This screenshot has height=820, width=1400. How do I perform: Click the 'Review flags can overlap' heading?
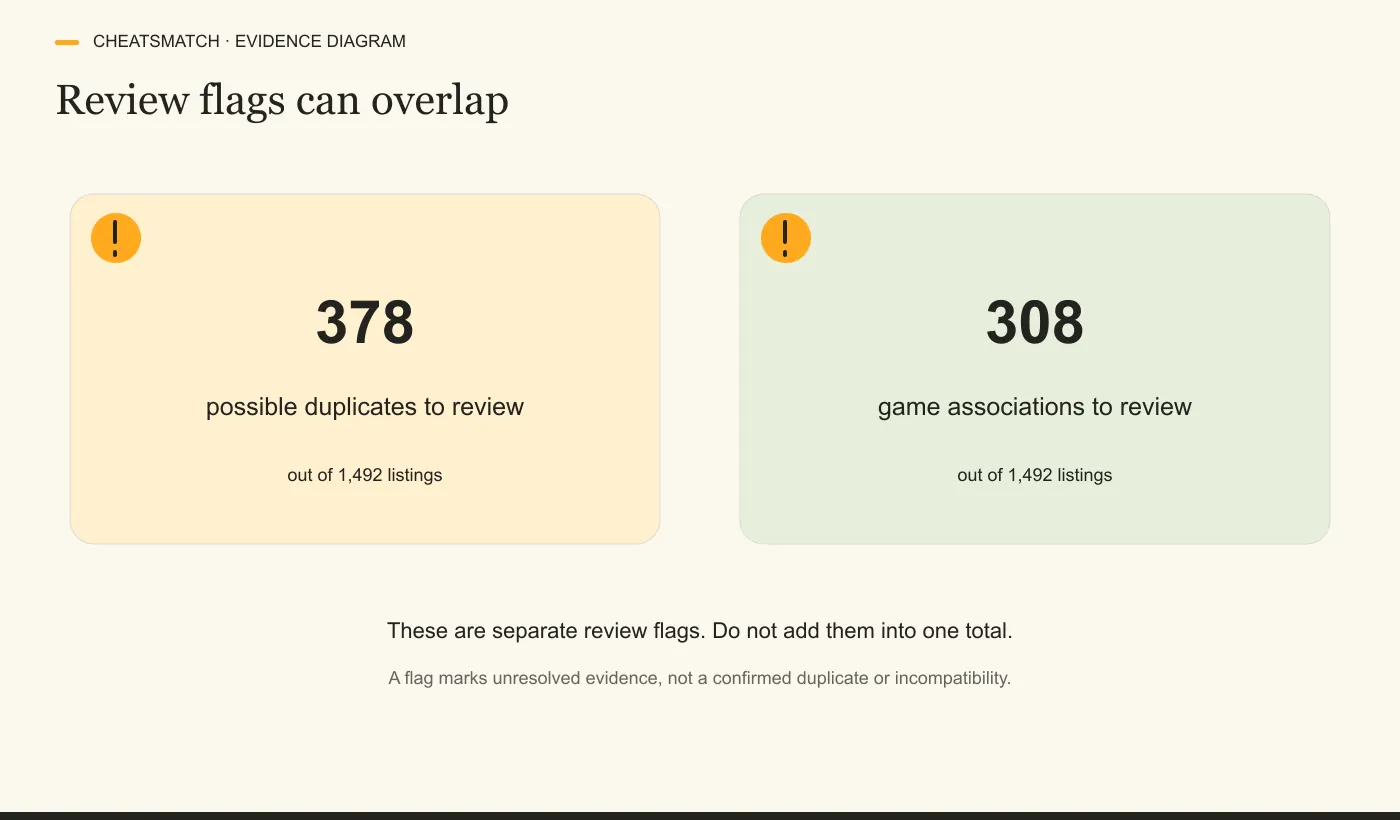(x=282, y=101)
